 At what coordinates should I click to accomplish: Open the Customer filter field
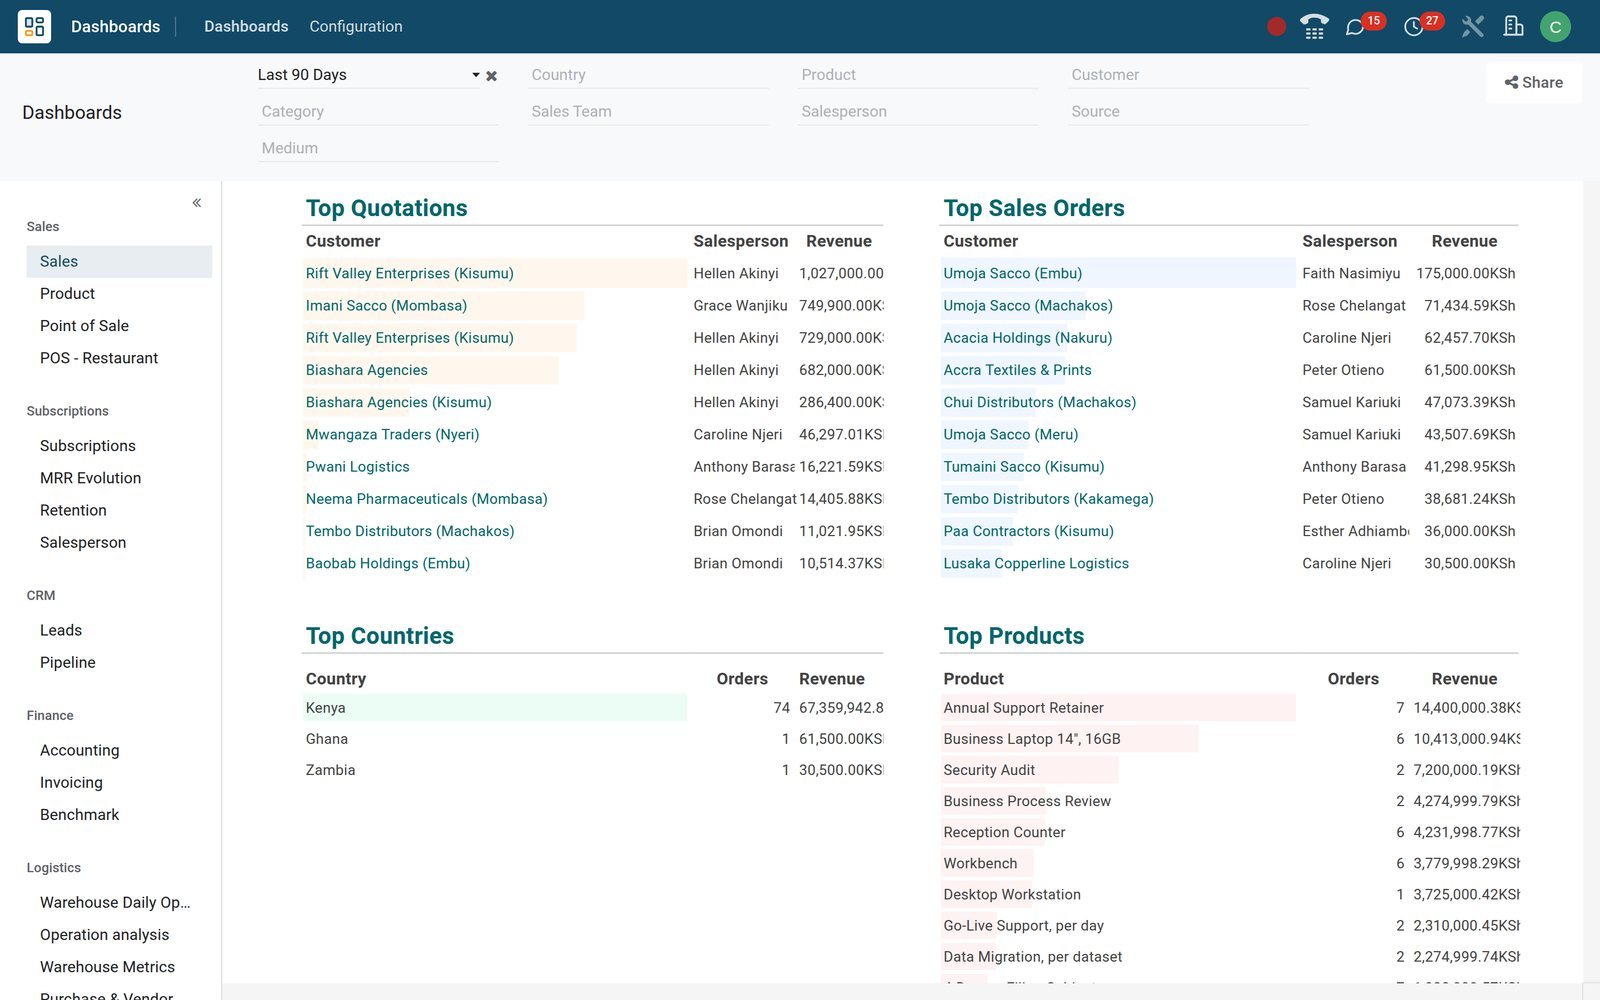click(1188, 75)
